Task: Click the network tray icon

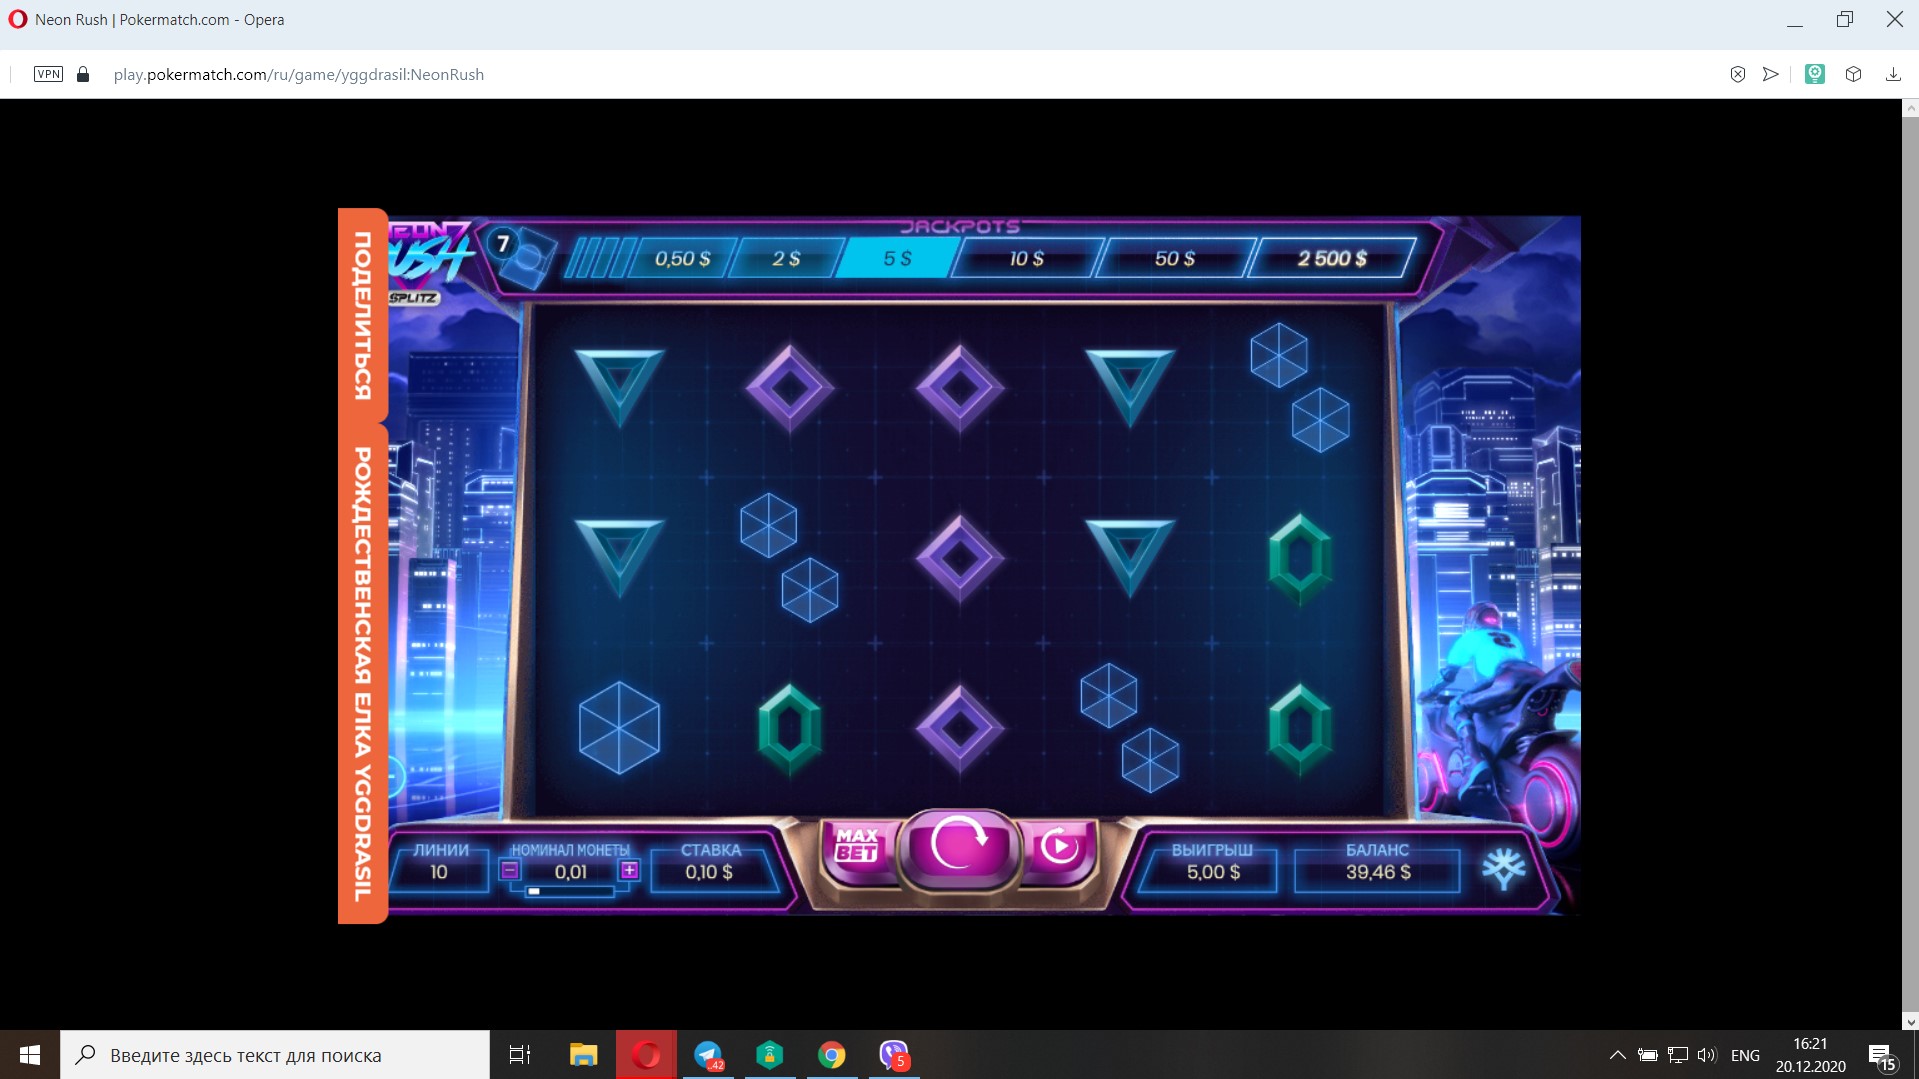Action: 1678,1055
